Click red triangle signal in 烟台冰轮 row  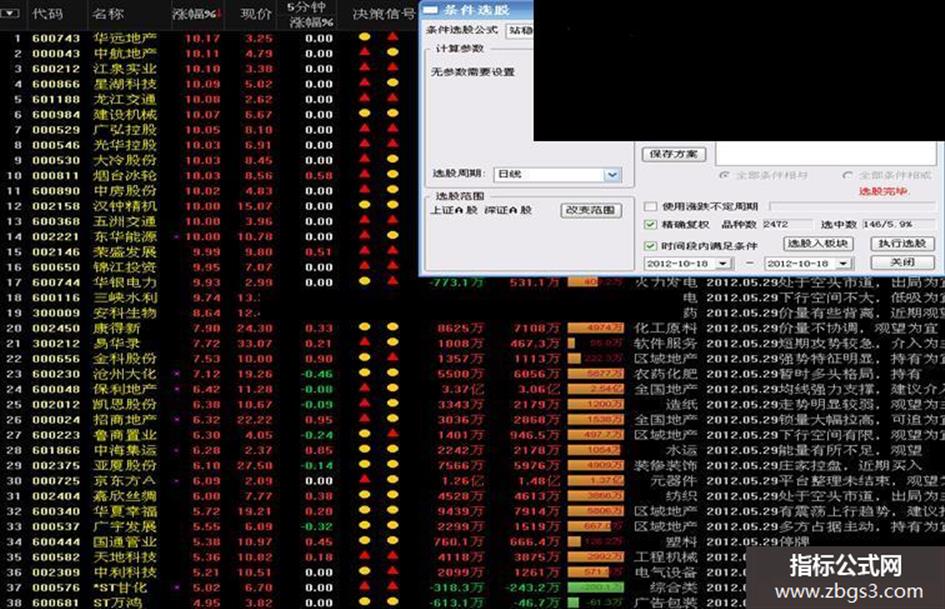[365, 174]
